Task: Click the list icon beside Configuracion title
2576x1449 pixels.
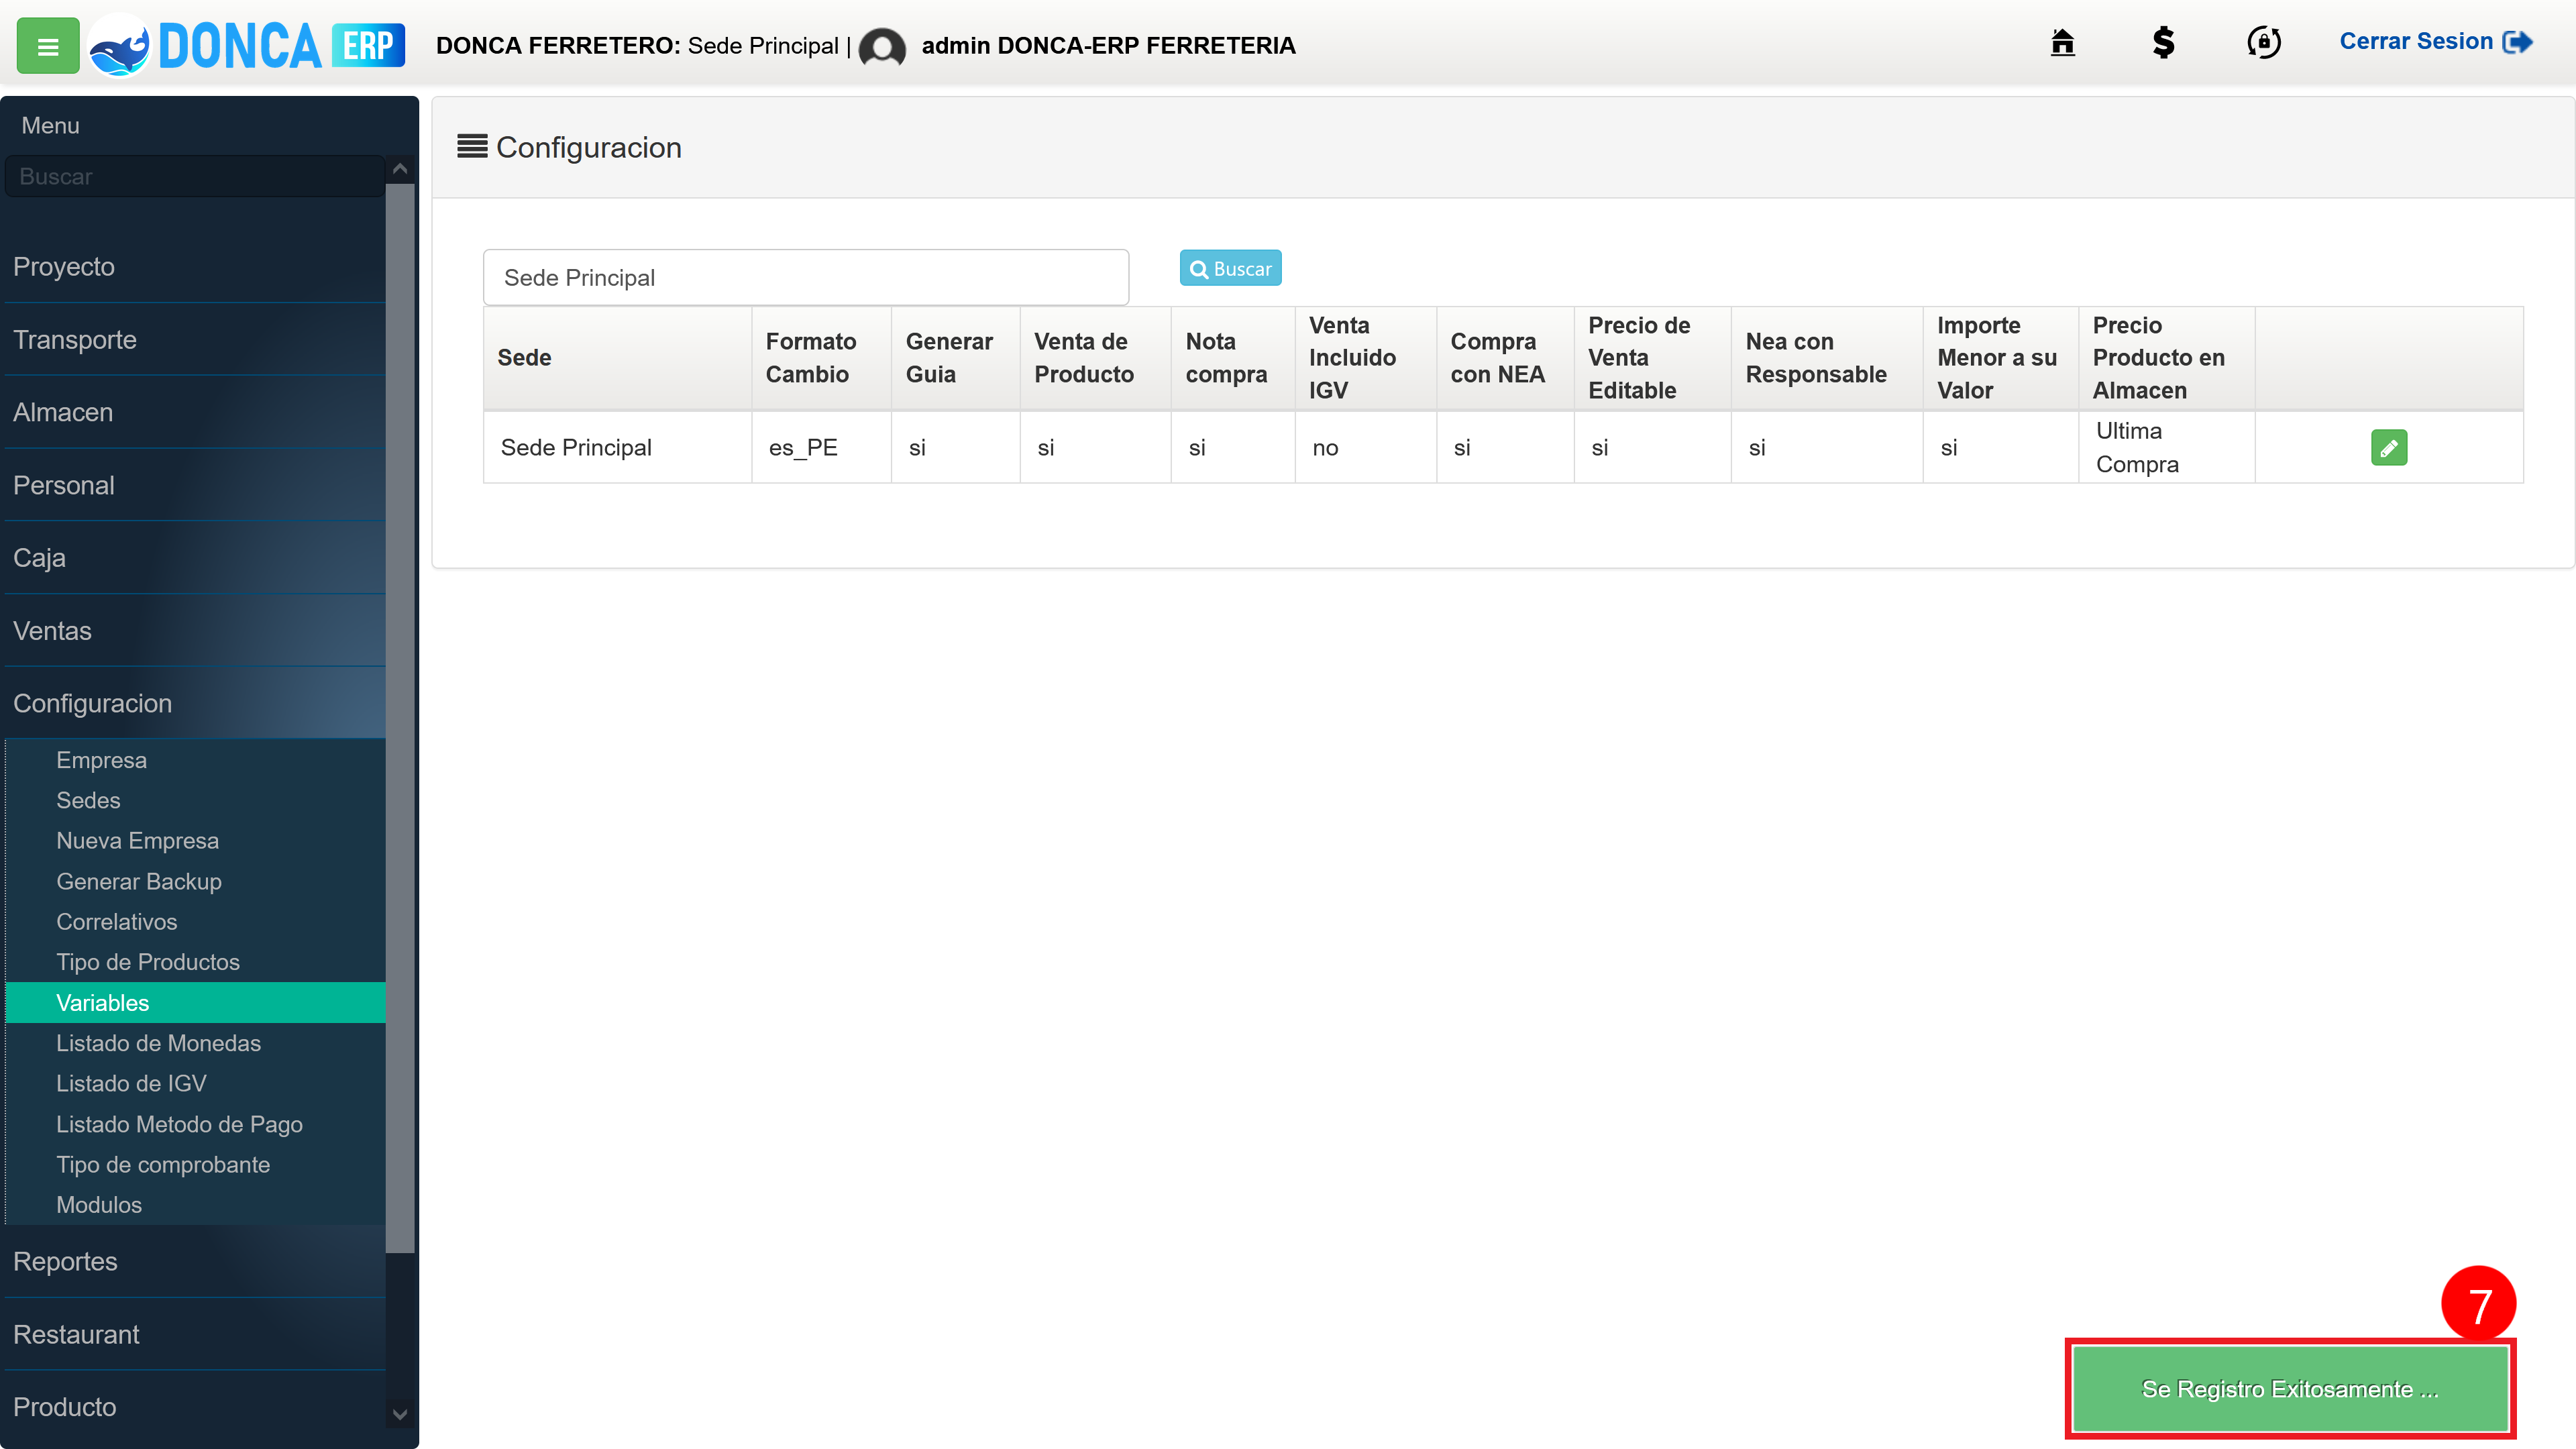Action: (x=472, y=147)
